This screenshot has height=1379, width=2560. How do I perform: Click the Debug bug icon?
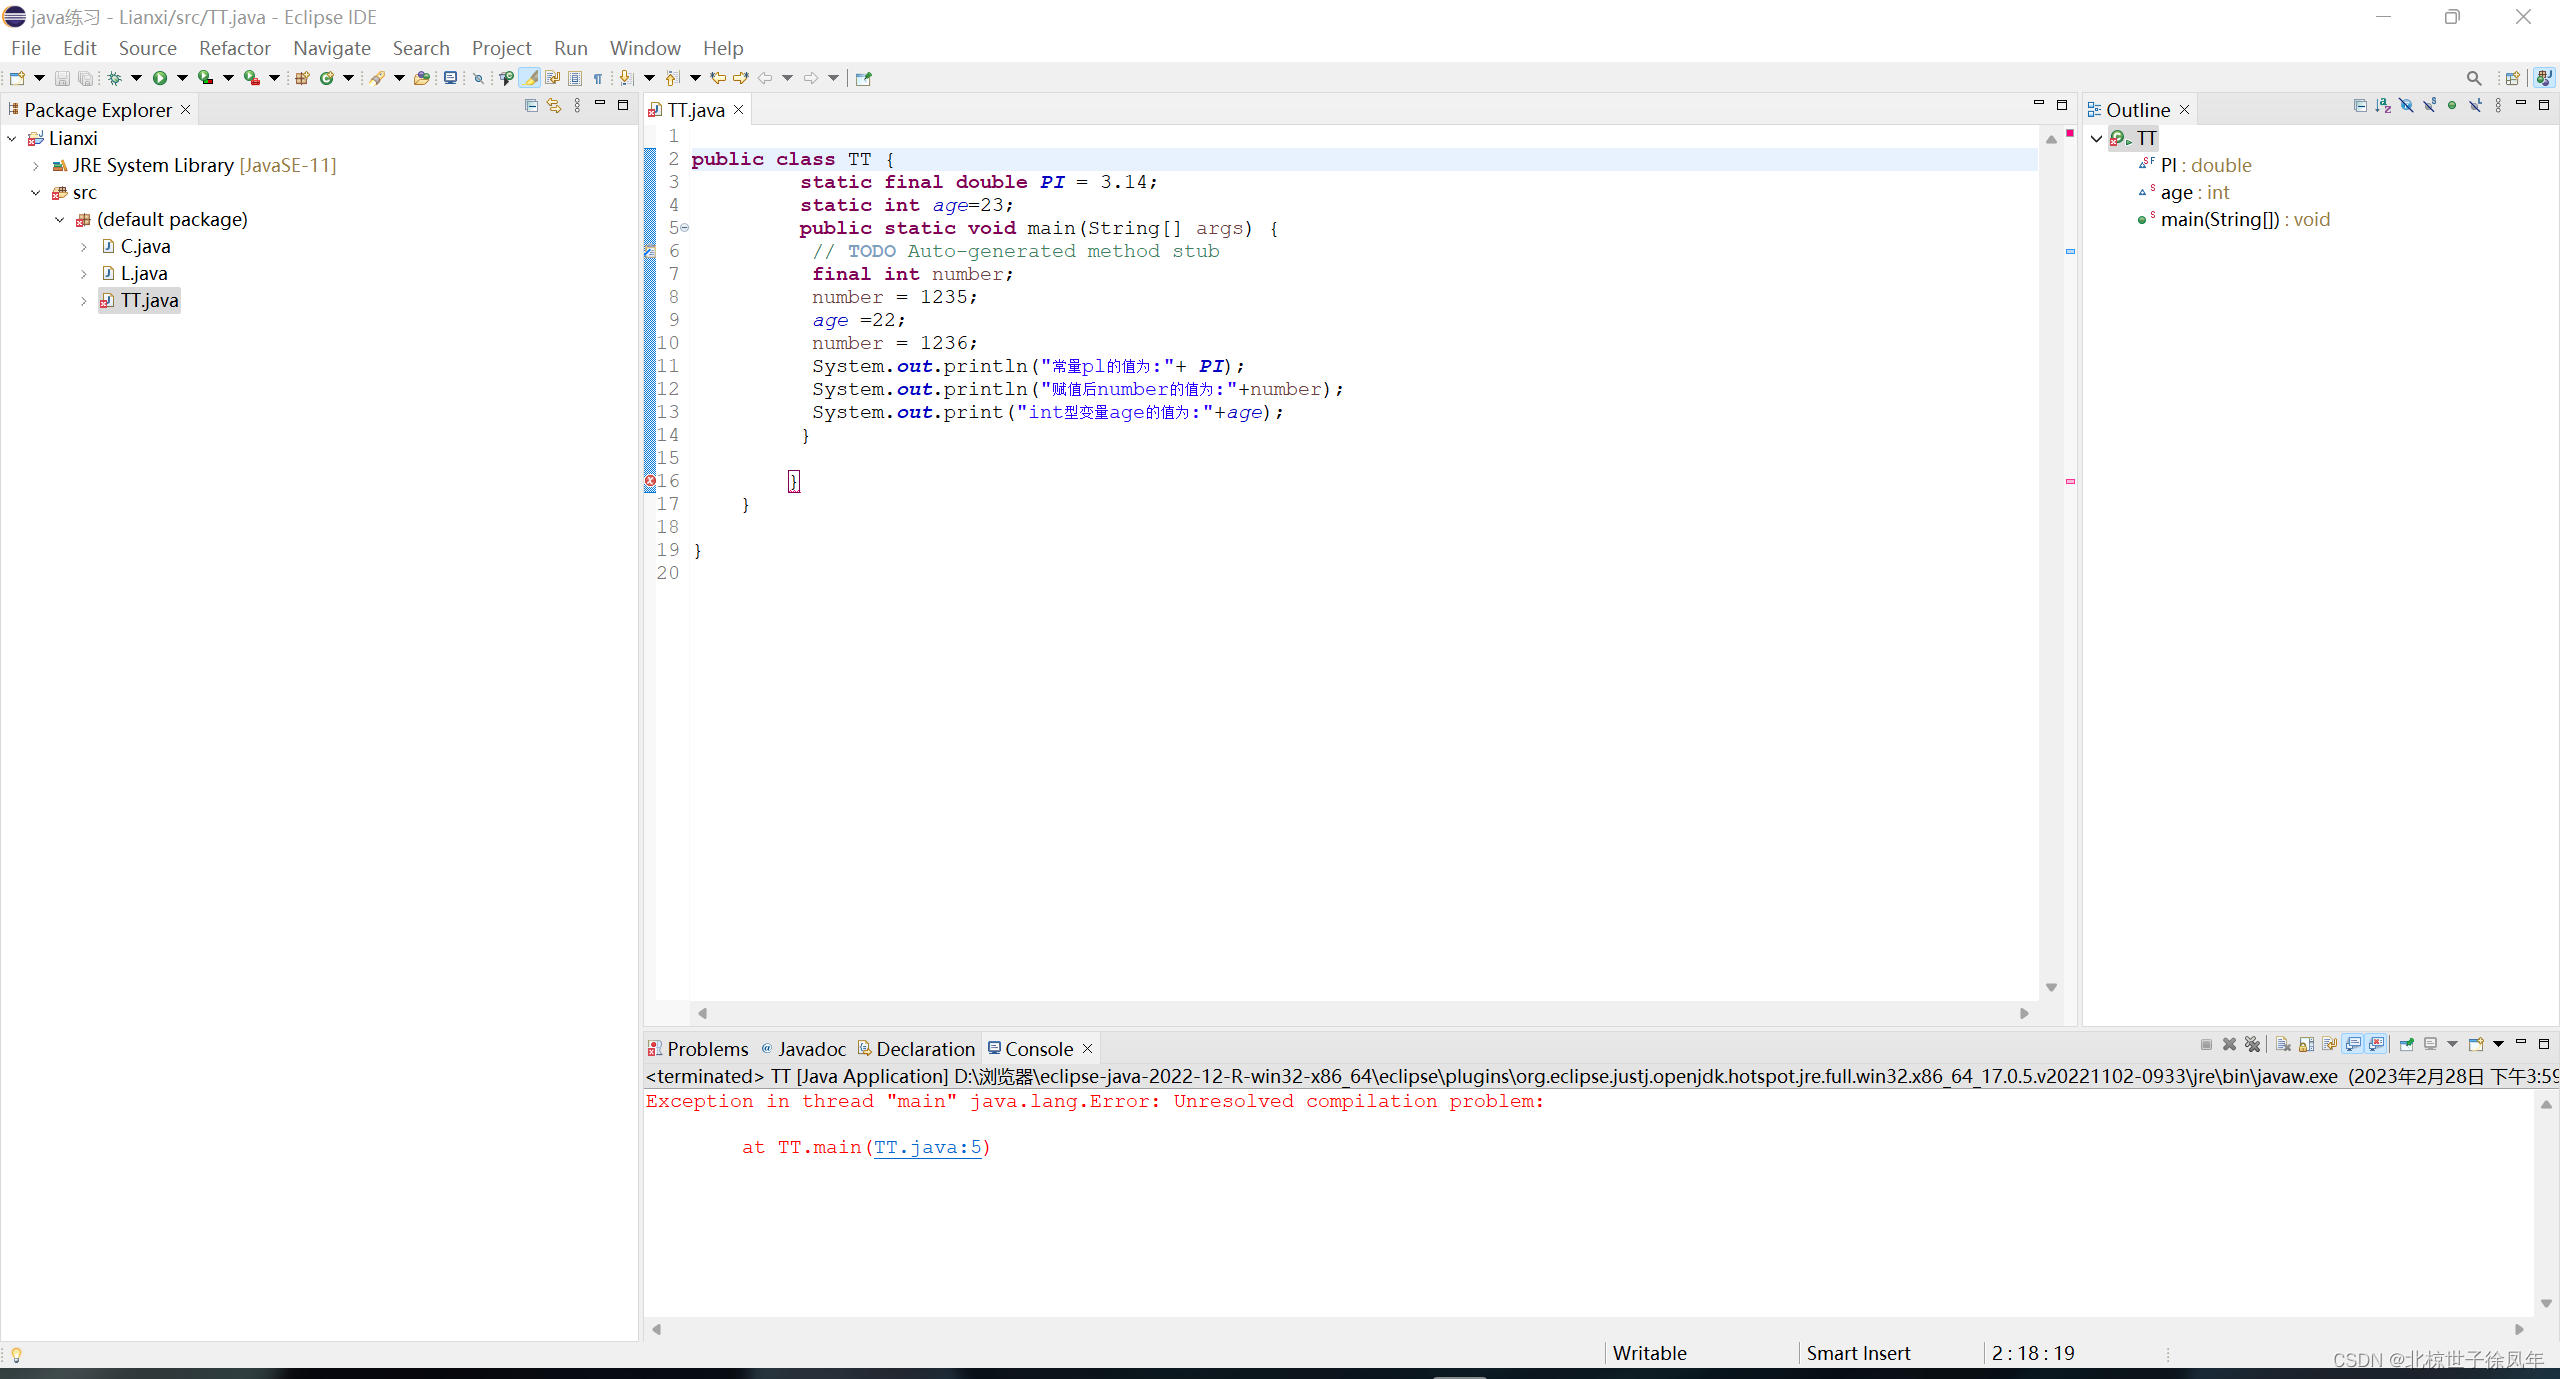click(x=114, y=78)
